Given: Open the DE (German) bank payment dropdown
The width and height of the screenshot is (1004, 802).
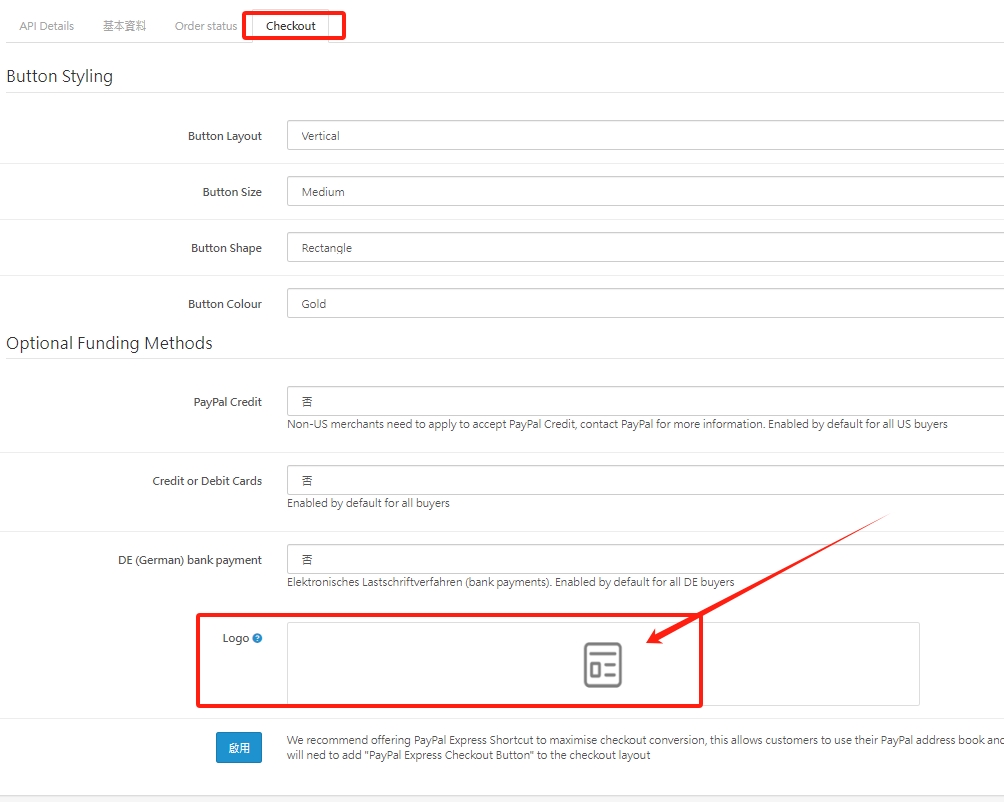Looking at the screenshot, I should pyautogui.click(x=645, y=559).
